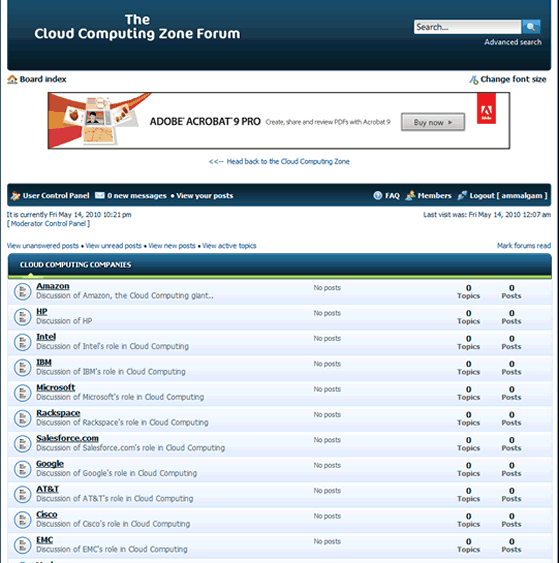Open the Intel forum

click(x=46, y=337)
